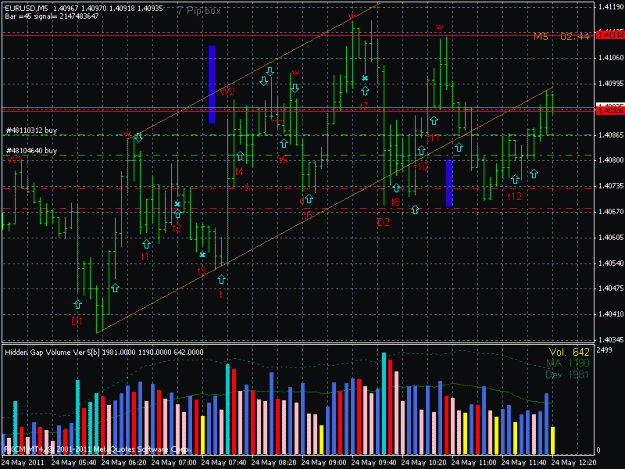The width and height of the screenshot is (625, 469).
Task: Click the '24 May 07:00' time axis label
Action: 174,463
